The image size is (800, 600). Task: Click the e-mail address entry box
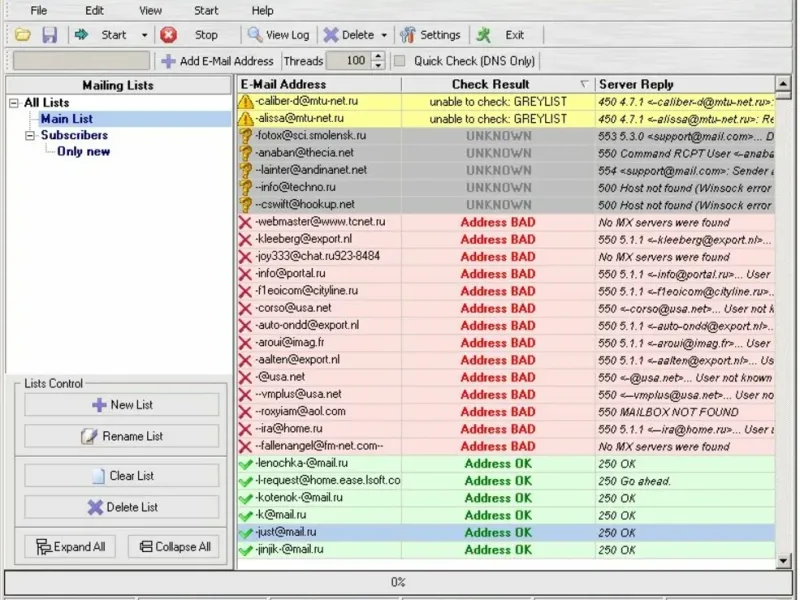point(82,61)
